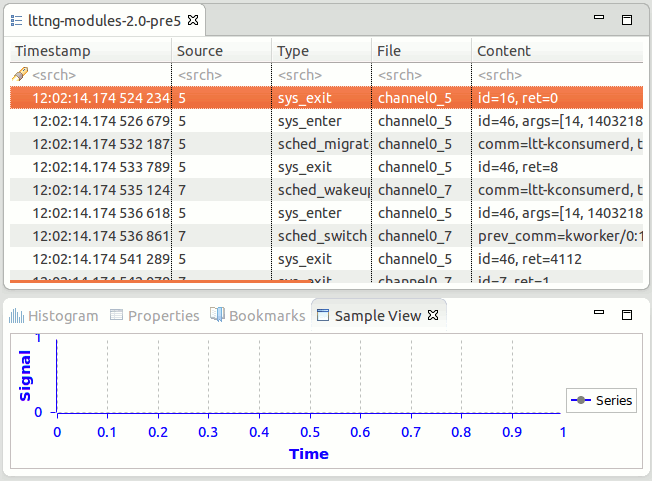Select the sched_wakeup event row
This screenshot has width=652, height=481.
(320, 190)
